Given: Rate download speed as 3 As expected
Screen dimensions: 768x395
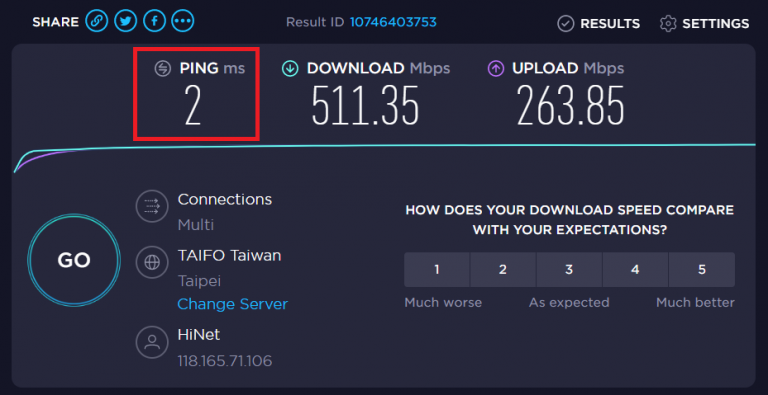Looking at the screenshot, I should pyautogui.click(x=569, y=270).
